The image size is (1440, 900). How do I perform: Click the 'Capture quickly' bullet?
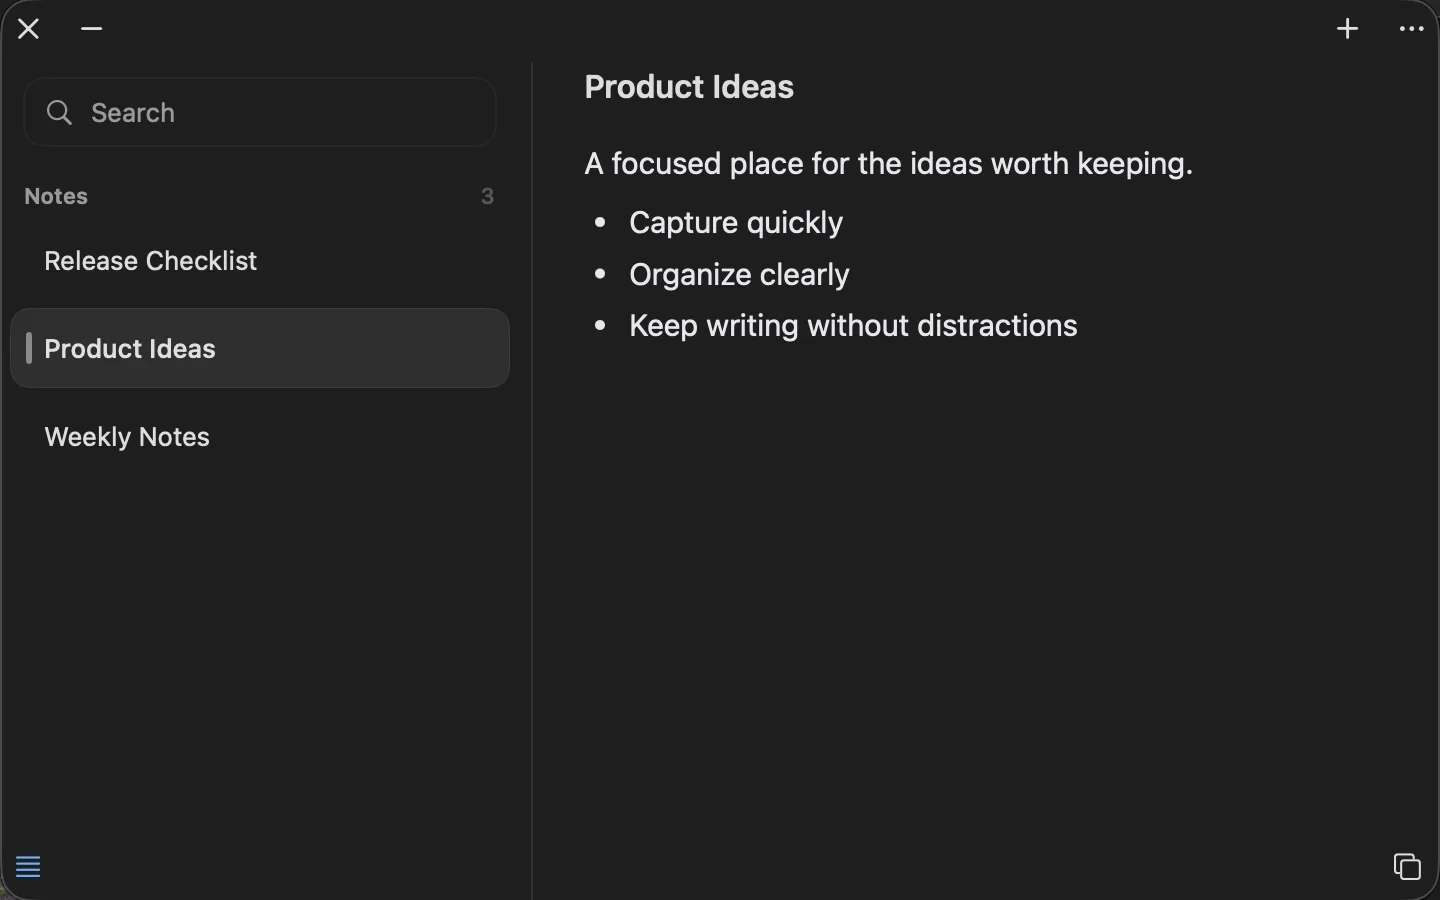(736, 222)
